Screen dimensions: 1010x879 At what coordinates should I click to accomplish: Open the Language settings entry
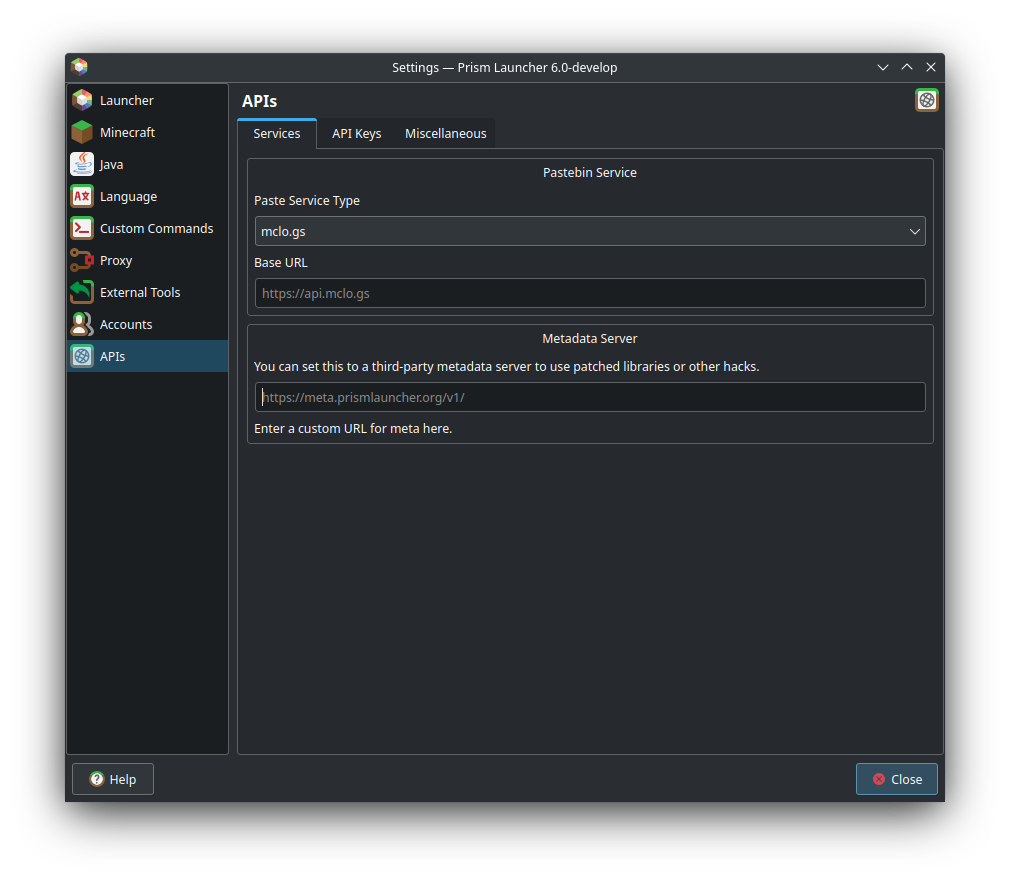coord(148,196)
